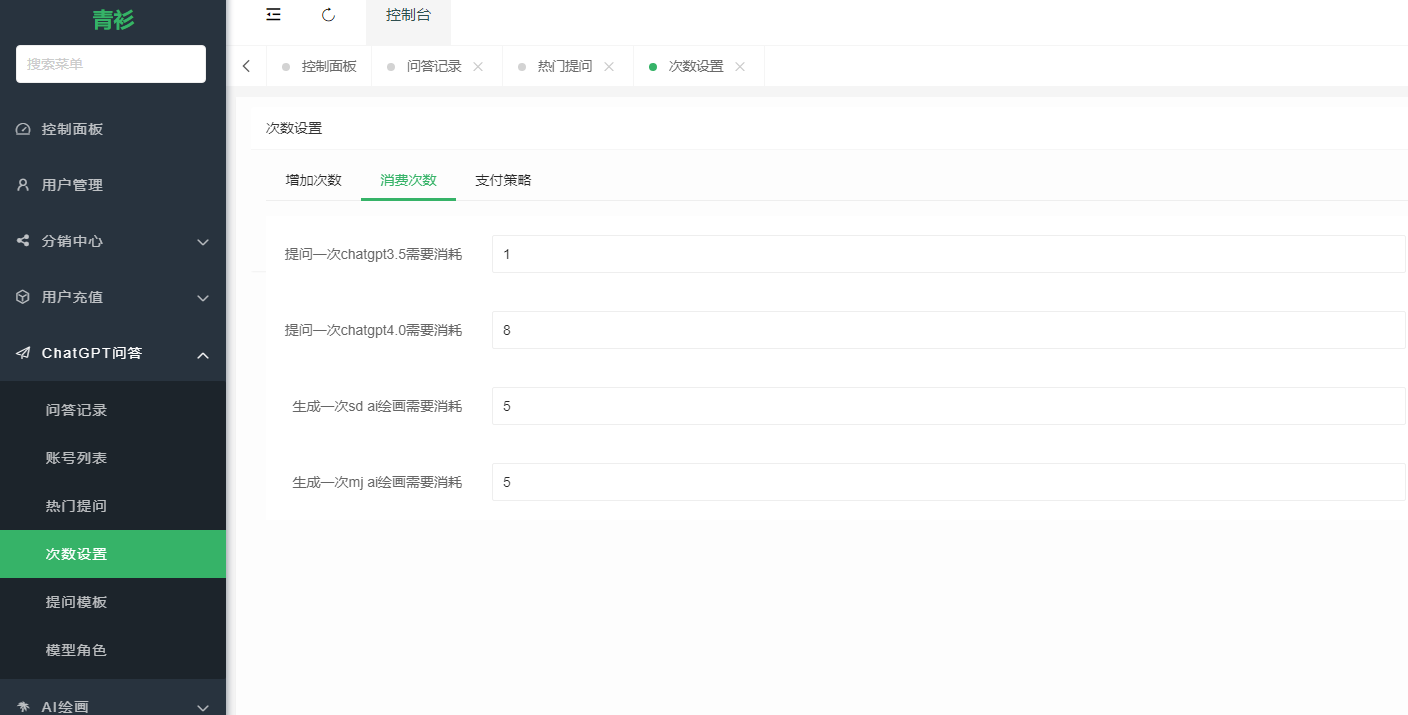1408x715 pixels.
Task: Open 模型角色 submenu item
Action: (113, 650)
